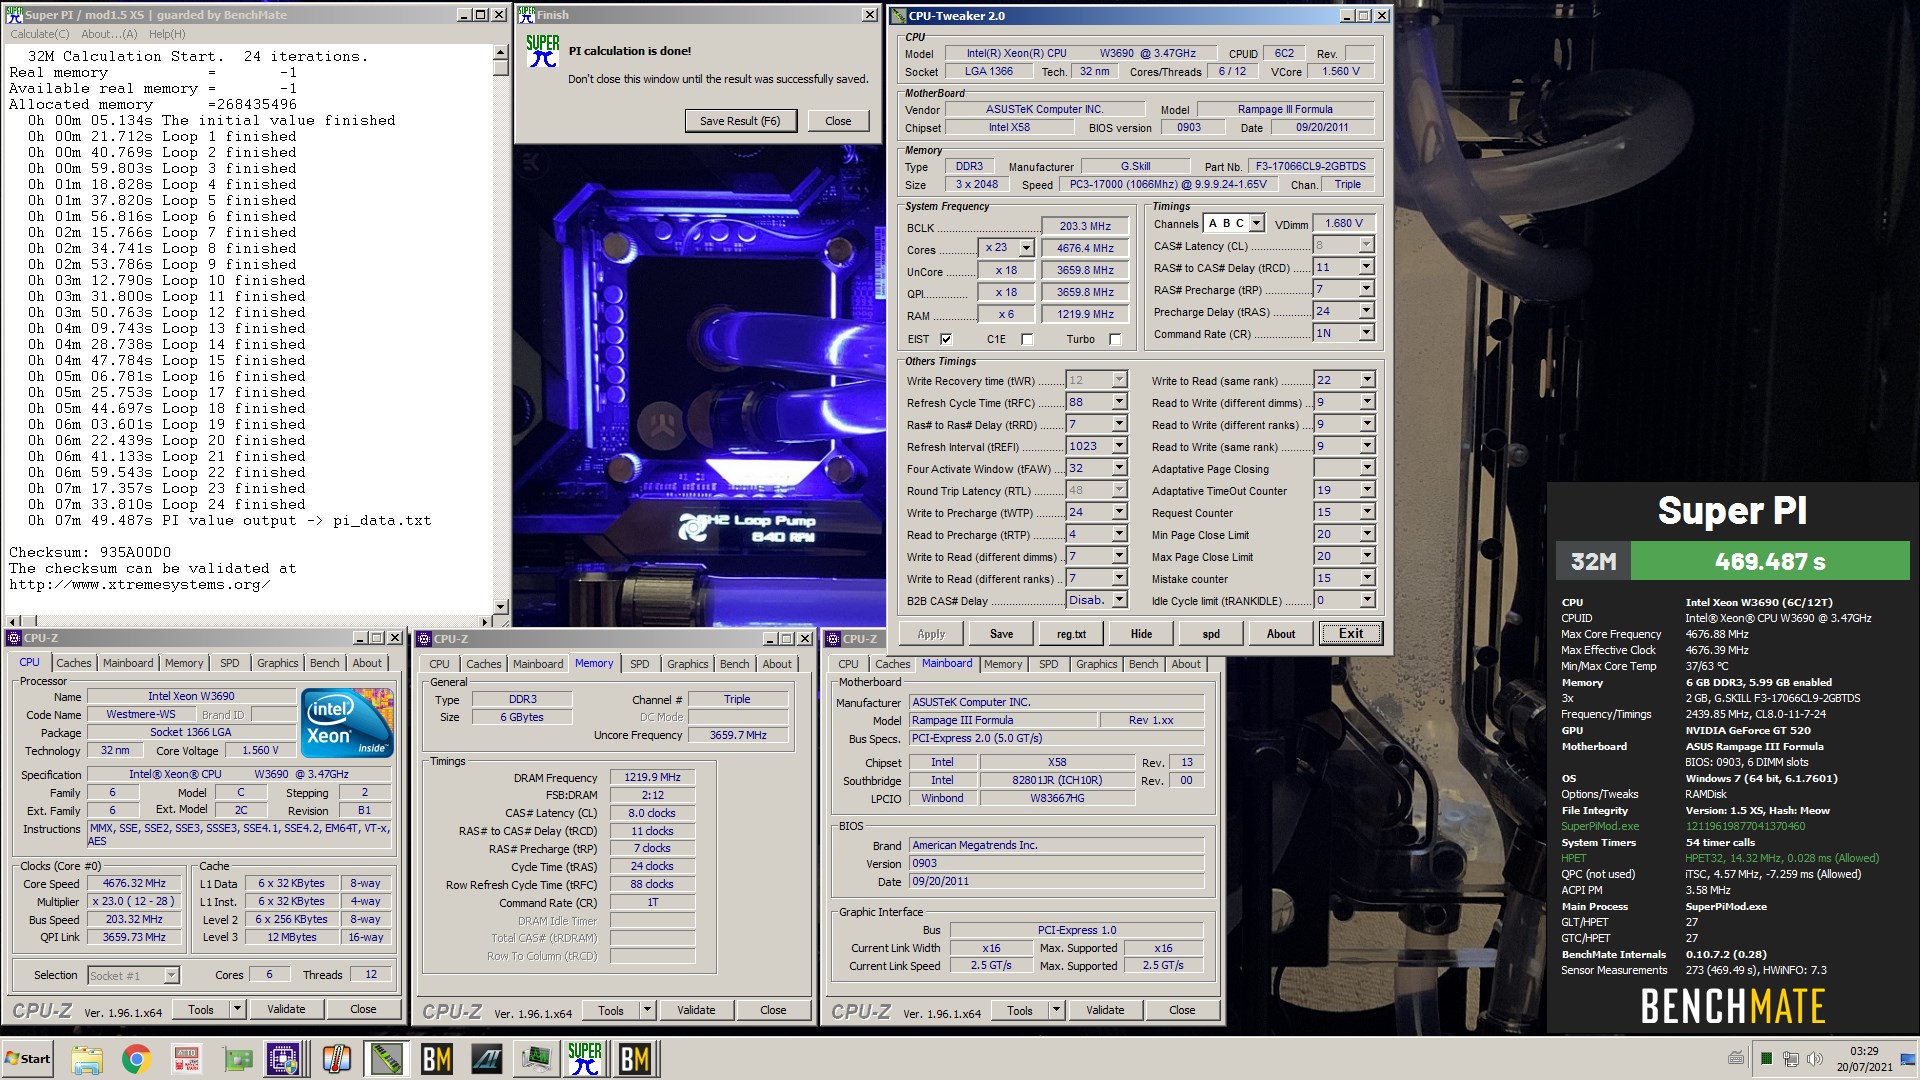Click the Exit button in CPU-Tweaker
Image resolution: width=1920 pixels, height=1080 pixels.
click(1351, 633)
